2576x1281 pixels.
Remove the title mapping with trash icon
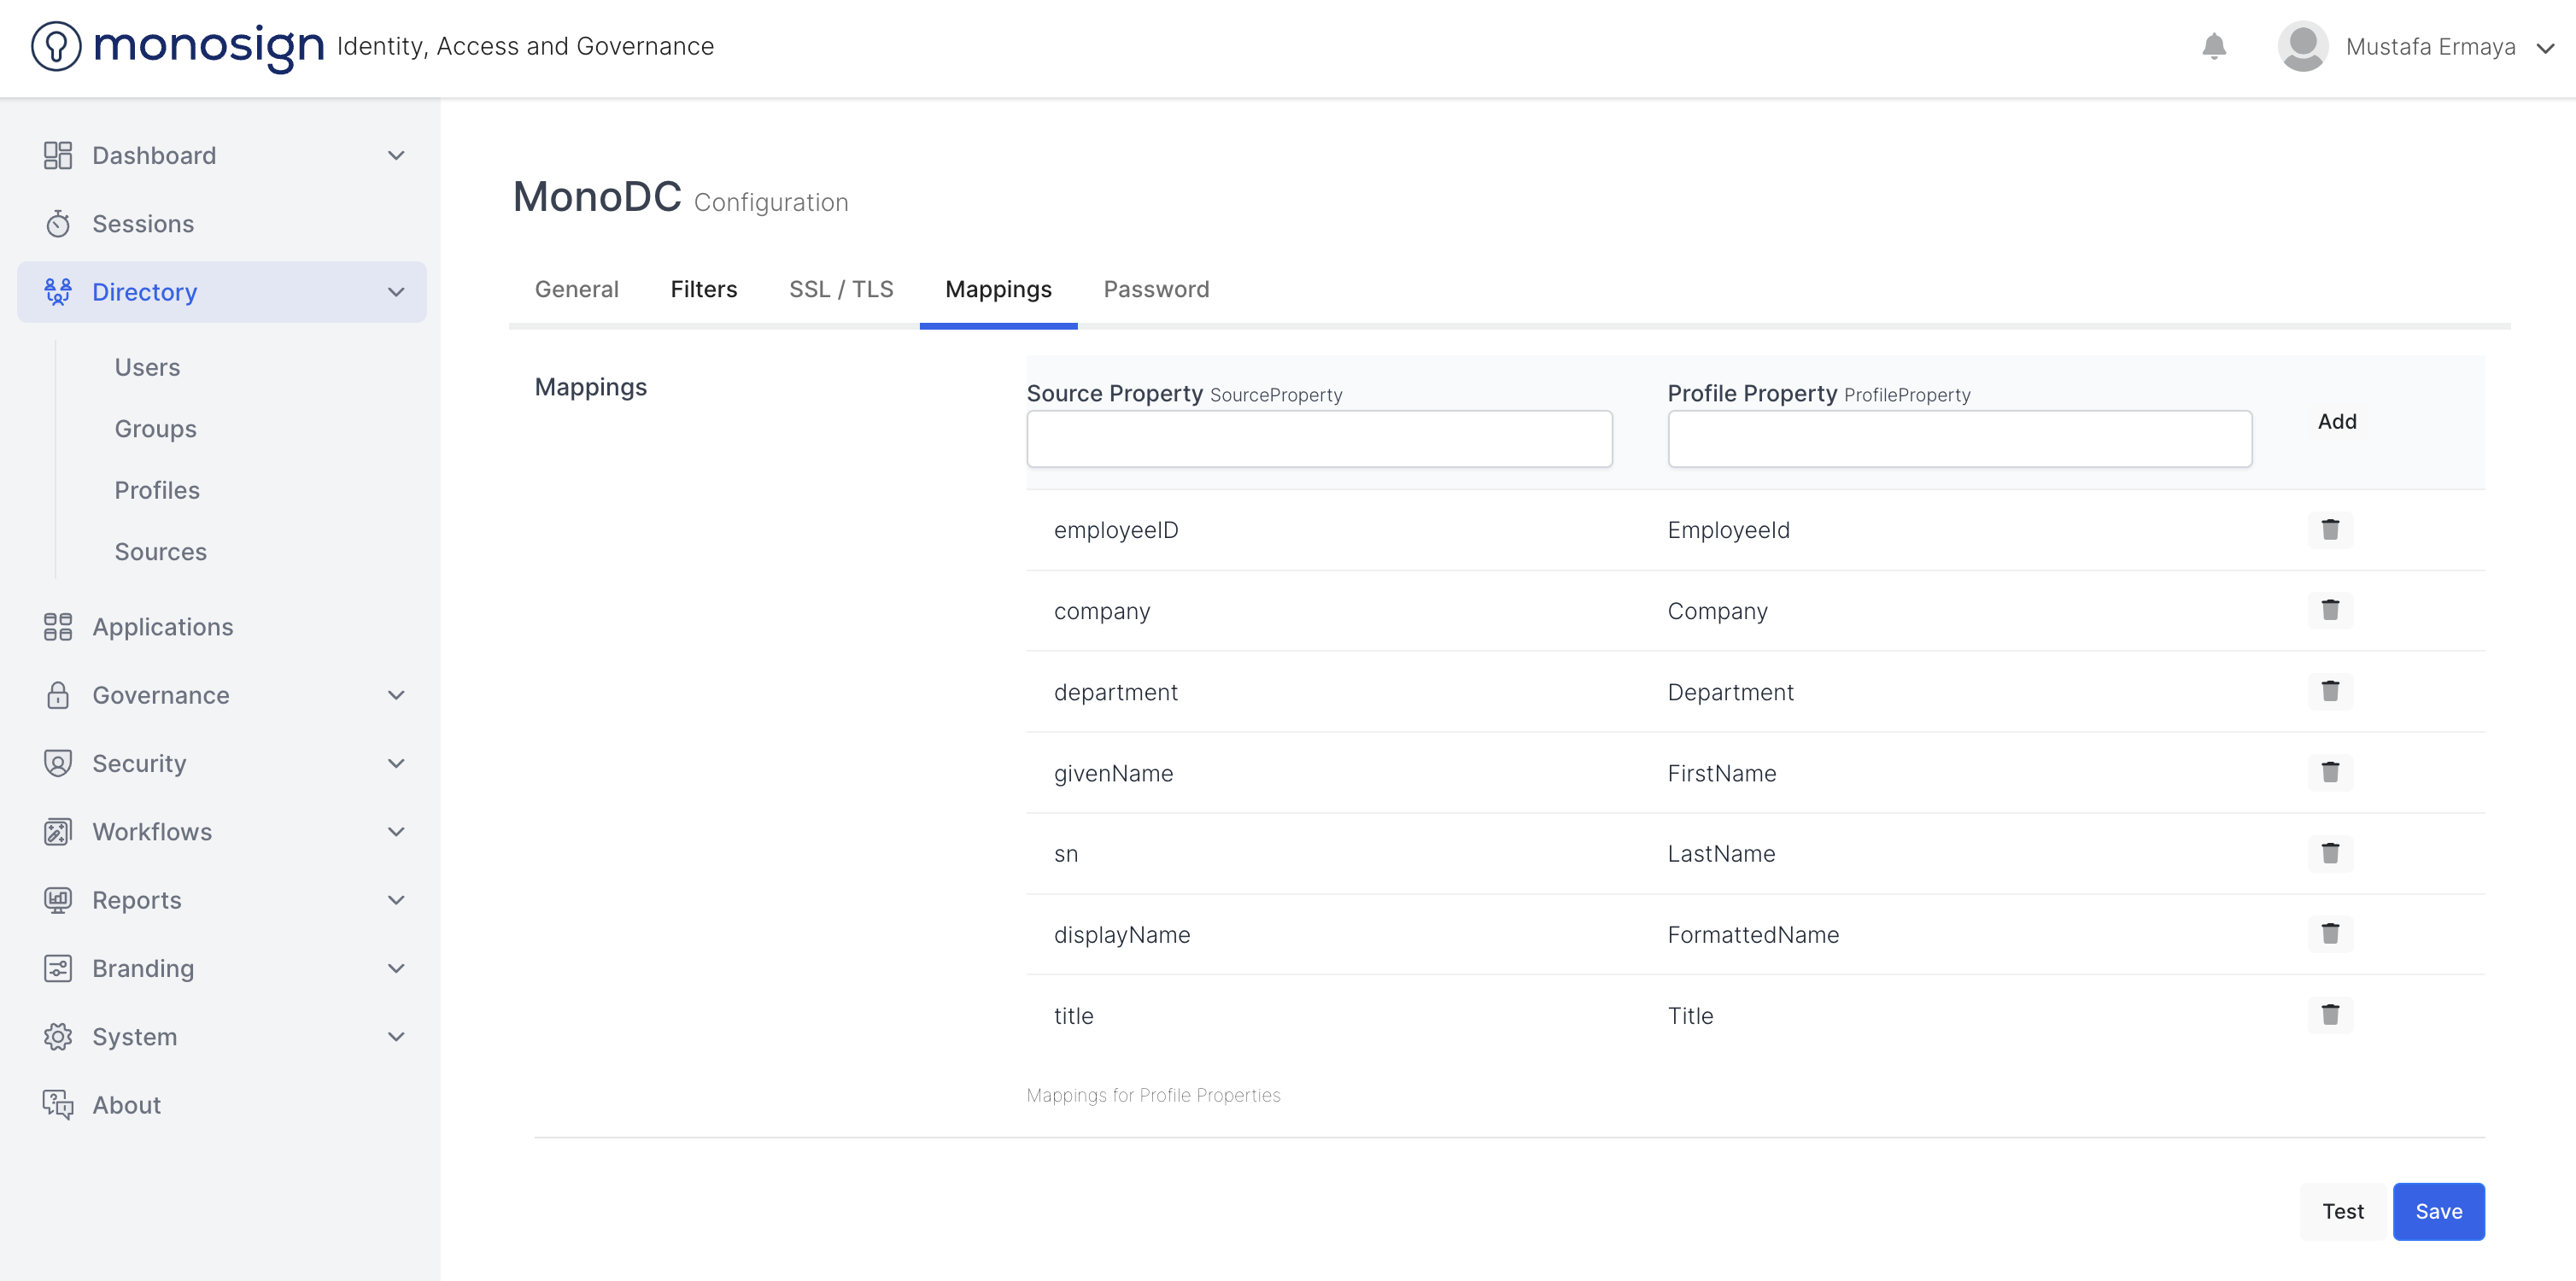2329,1014
